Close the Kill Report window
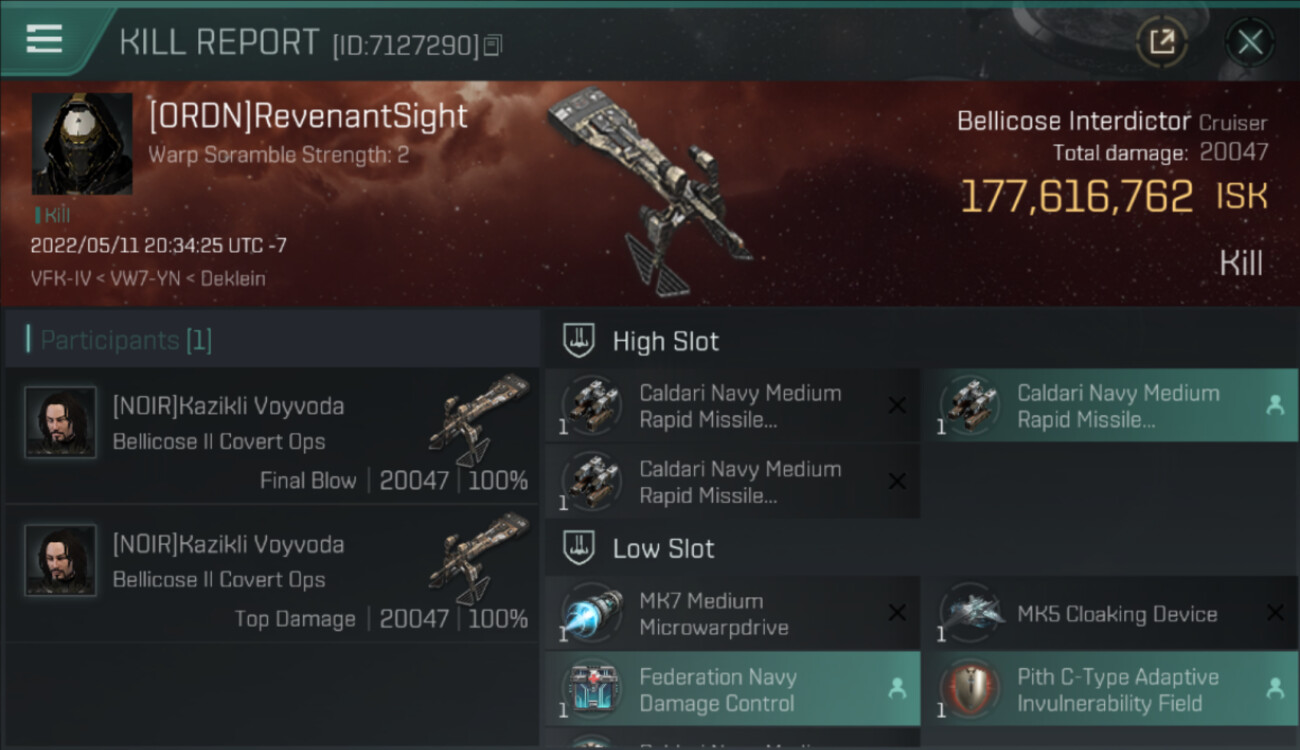This screenshot has height=750, width=1300. pyautogui.click(x=1250, y=42)
